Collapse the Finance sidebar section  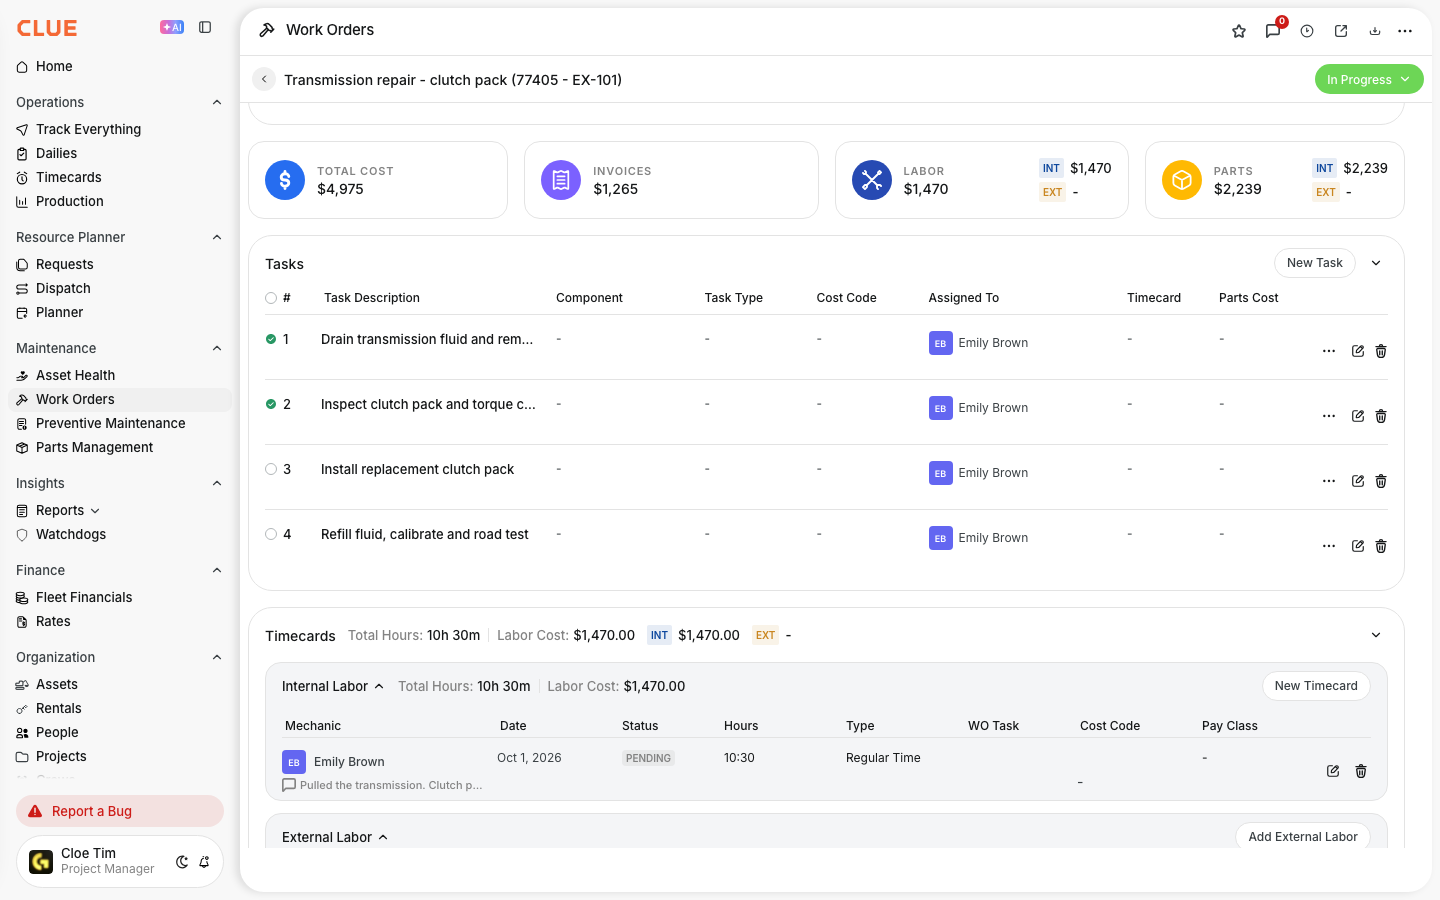(217, 570)
